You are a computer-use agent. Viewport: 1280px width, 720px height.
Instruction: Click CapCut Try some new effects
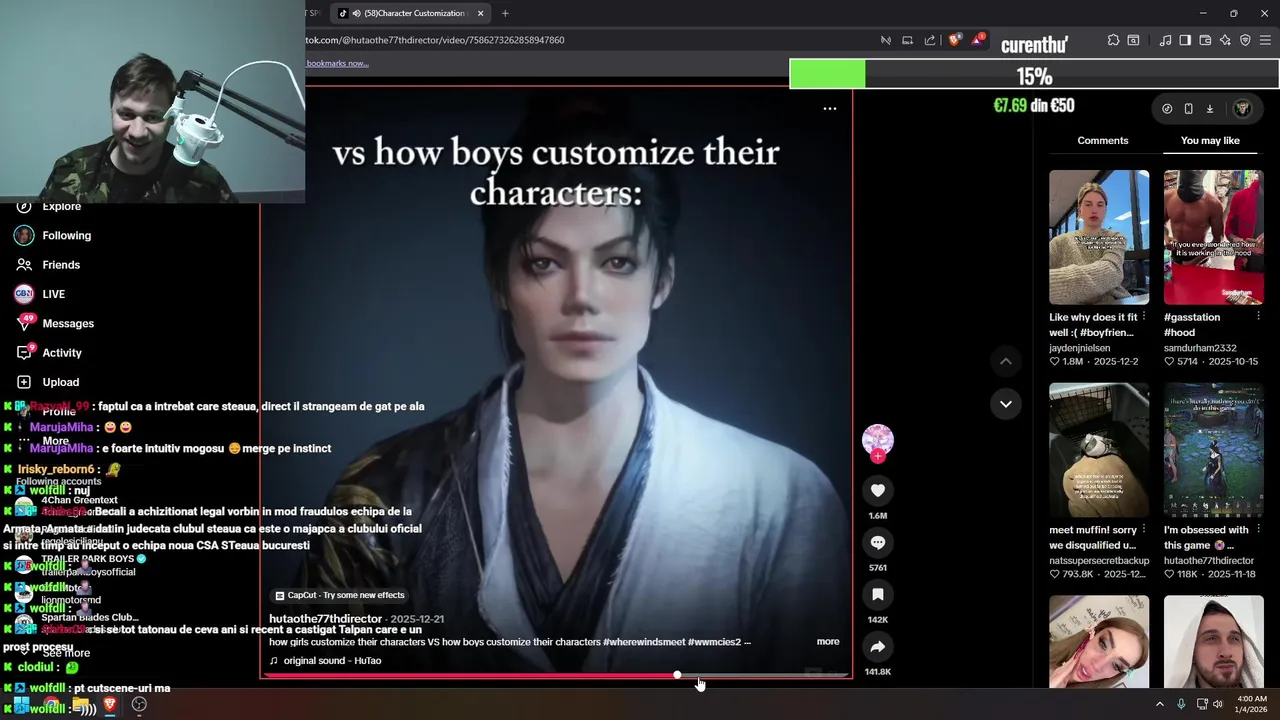340,595
